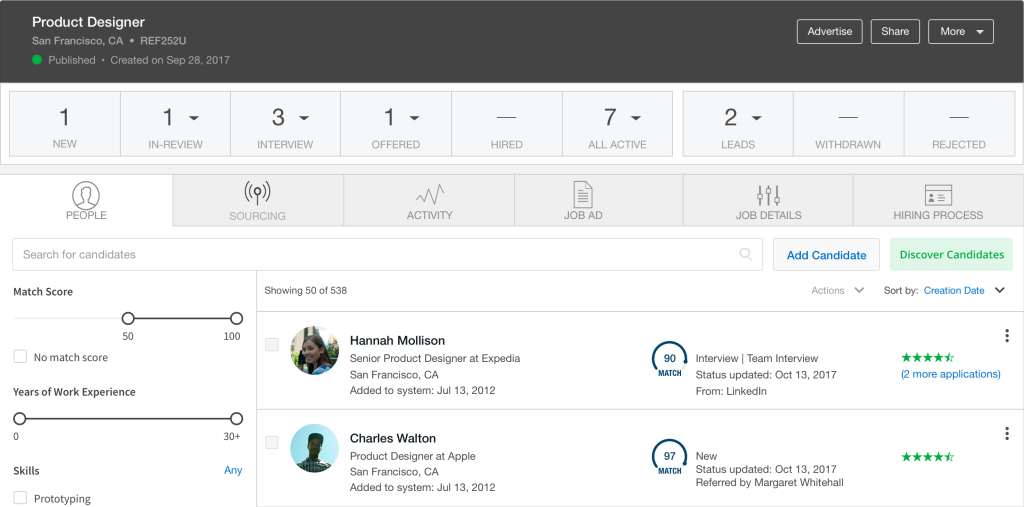Image resolution: width=1024 pixels, height=507 pixels.
Task: Select the All Active stage count
Action: tap(617, 125)
